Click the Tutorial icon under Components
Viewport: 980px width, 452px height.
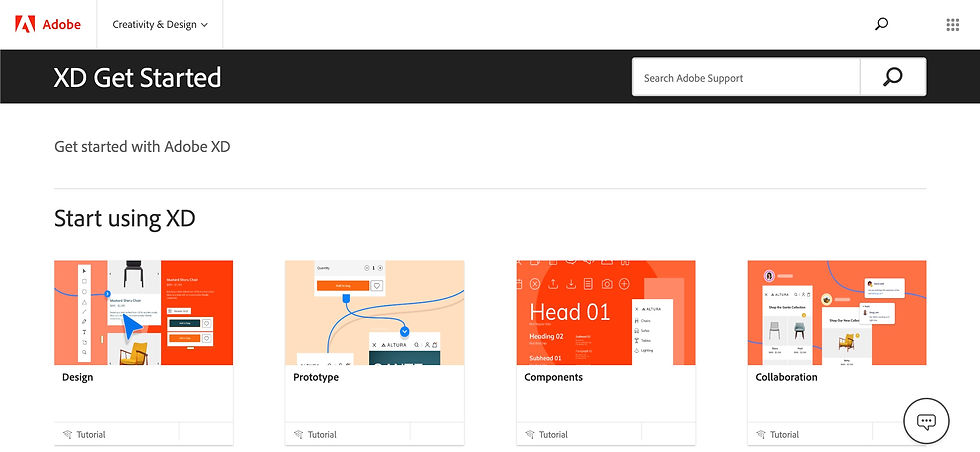point(530,434)
